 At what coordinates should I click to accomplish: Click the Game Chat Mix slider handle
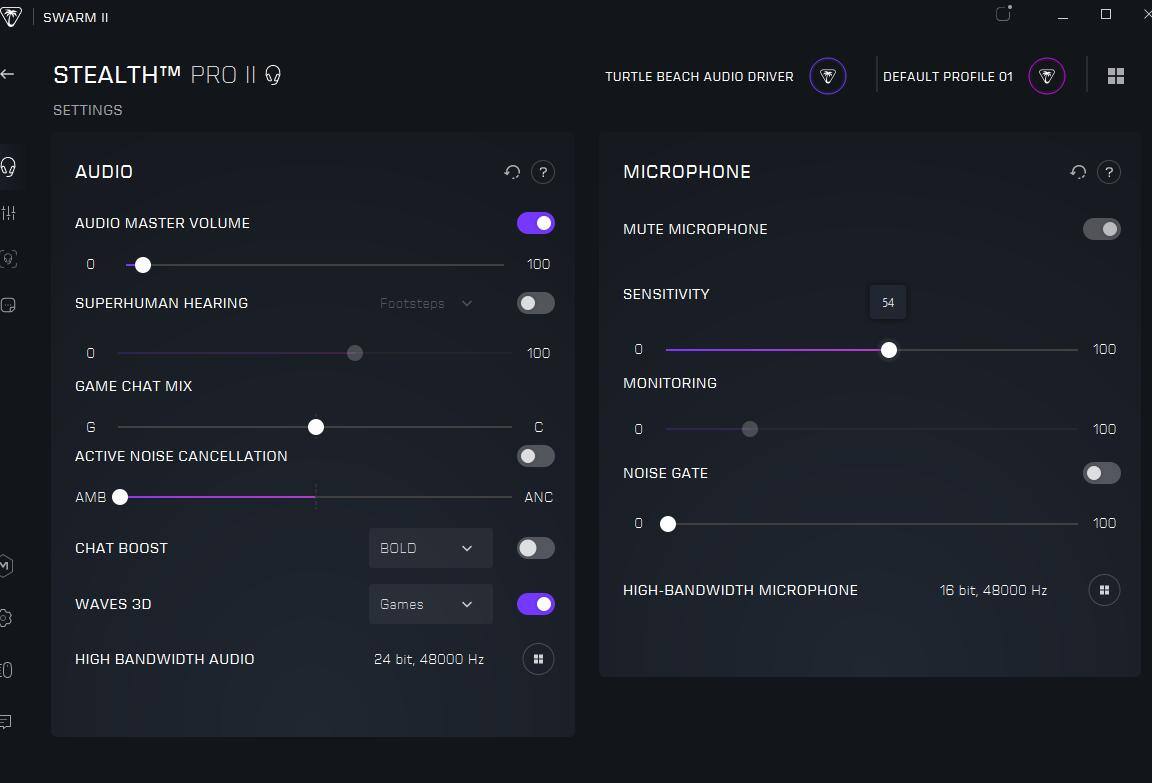316,427
